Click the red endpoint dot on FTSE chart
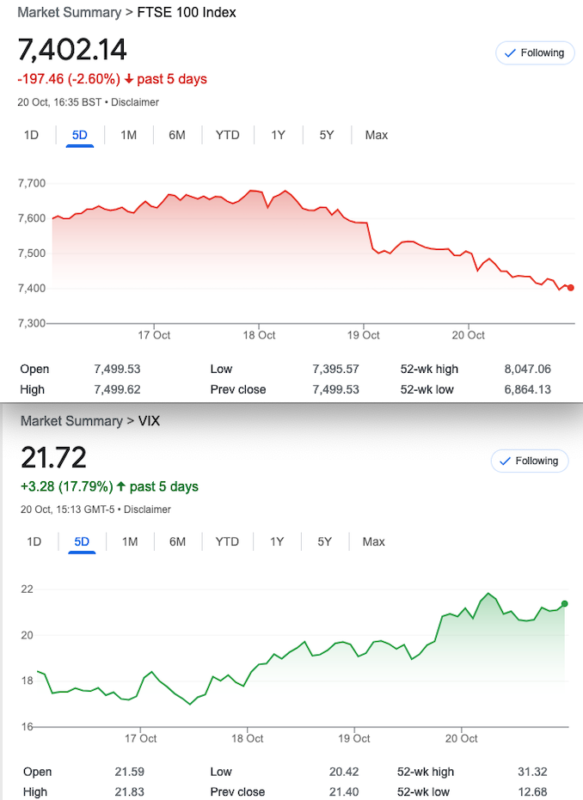Image resolution: width=583 pixels, height=800 pixels. 570,288
